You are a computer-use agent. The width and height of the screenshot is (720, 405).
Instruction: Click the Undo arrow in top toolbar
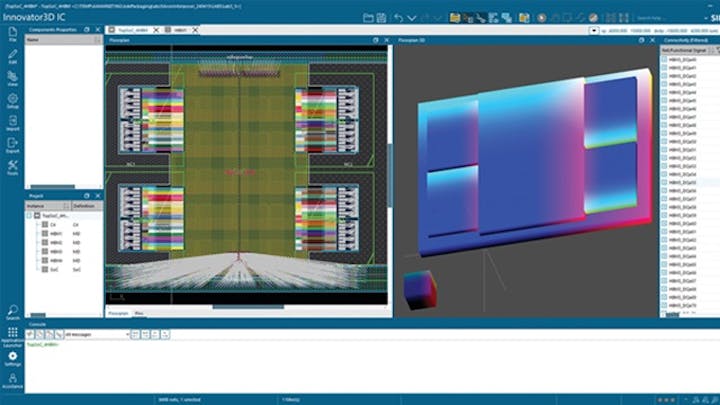coord(399,17)
